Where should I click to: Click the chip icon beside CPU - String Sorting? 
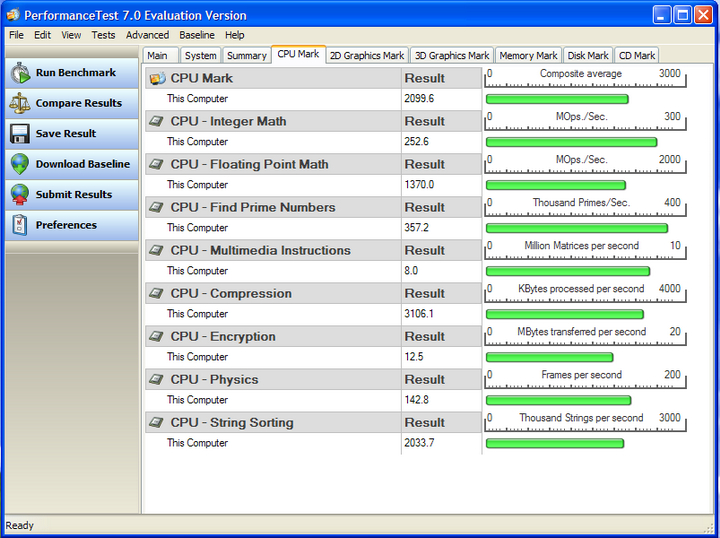click(156, 423)
